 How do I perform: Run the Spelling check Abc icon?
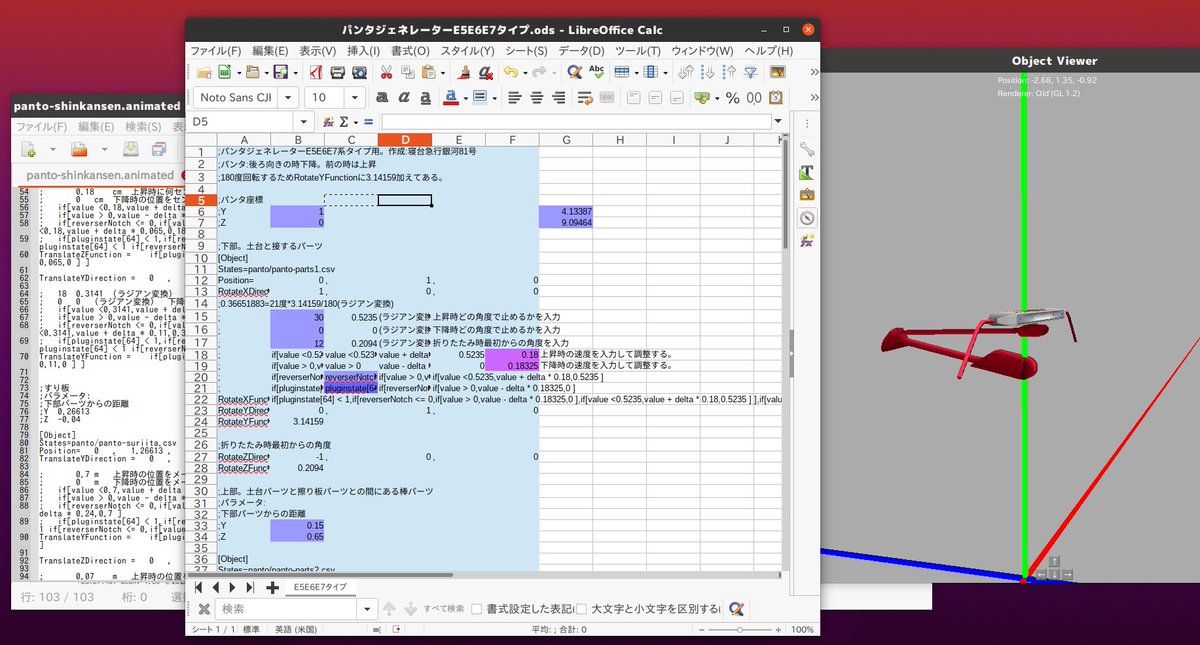tap(597, 72)
